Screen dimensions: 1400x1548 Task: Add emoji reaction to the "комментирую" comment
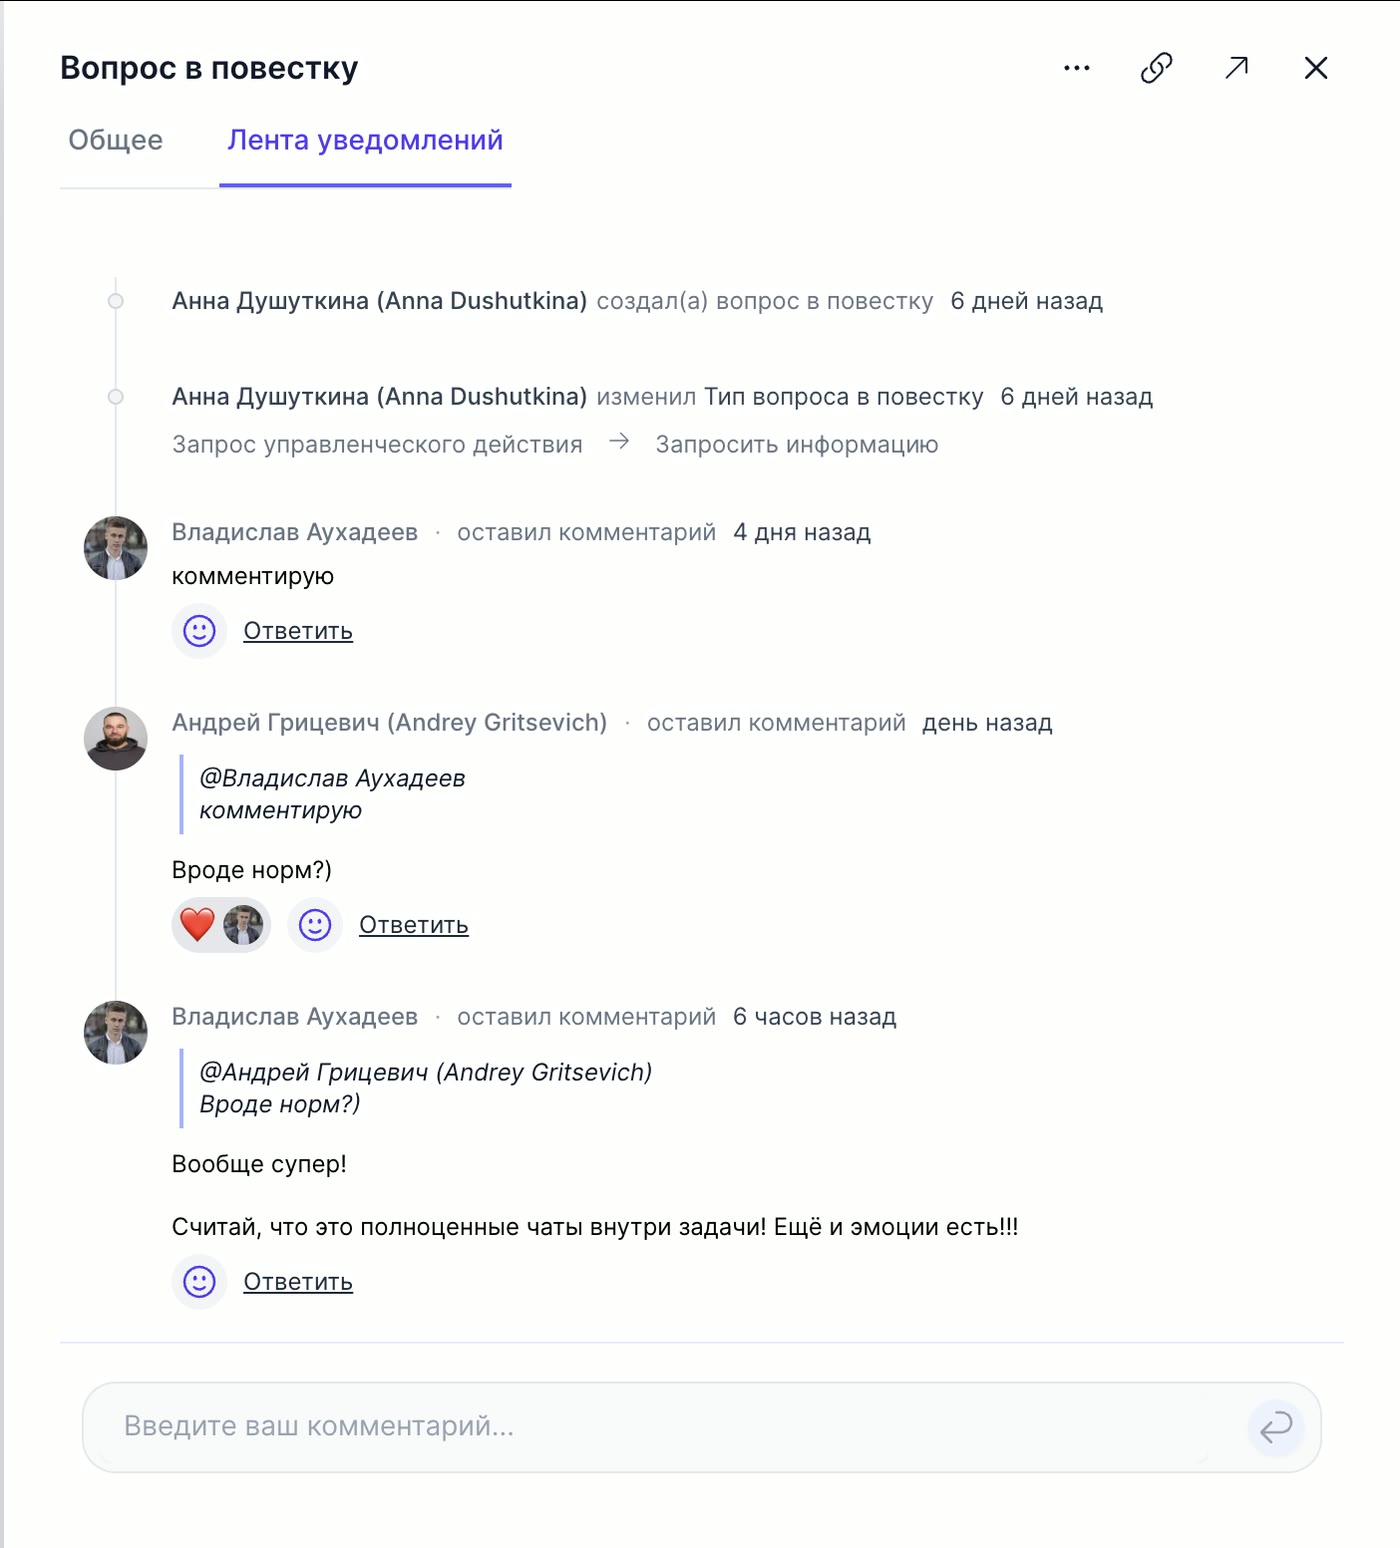[199, 631]
